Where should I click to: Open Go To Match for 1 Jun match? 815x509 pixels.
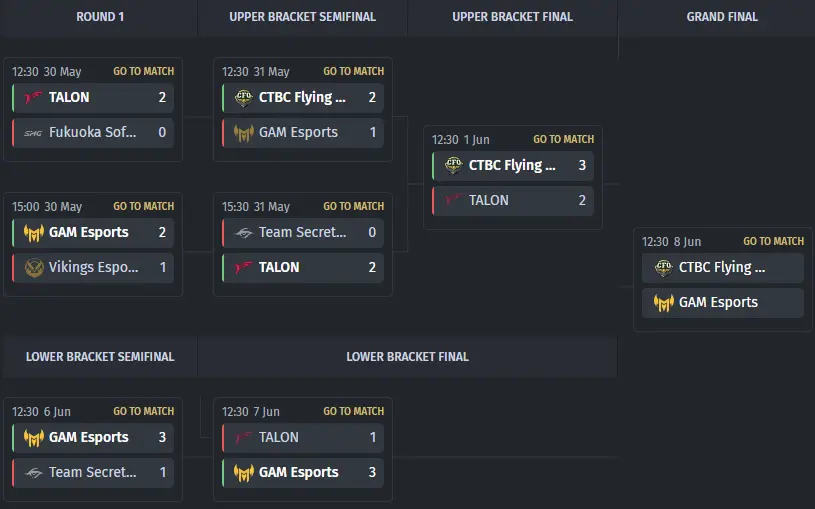click(x=563, y=139)
